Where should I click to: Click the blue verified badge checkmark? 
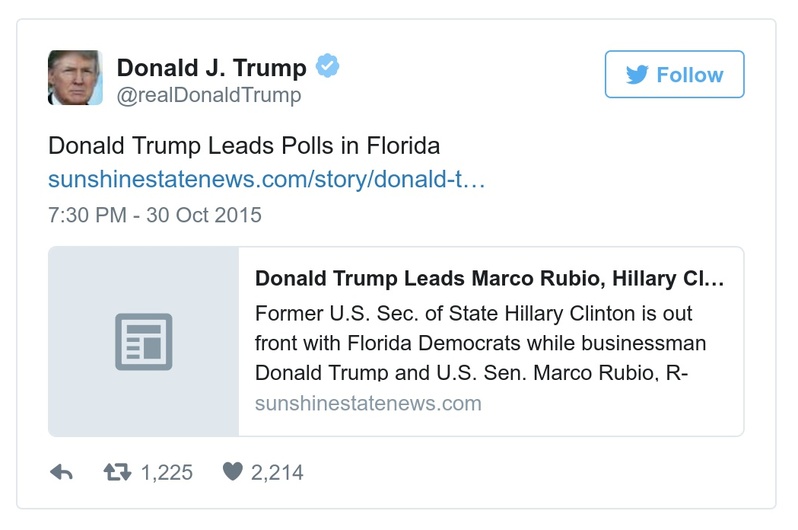click(328, 67)
